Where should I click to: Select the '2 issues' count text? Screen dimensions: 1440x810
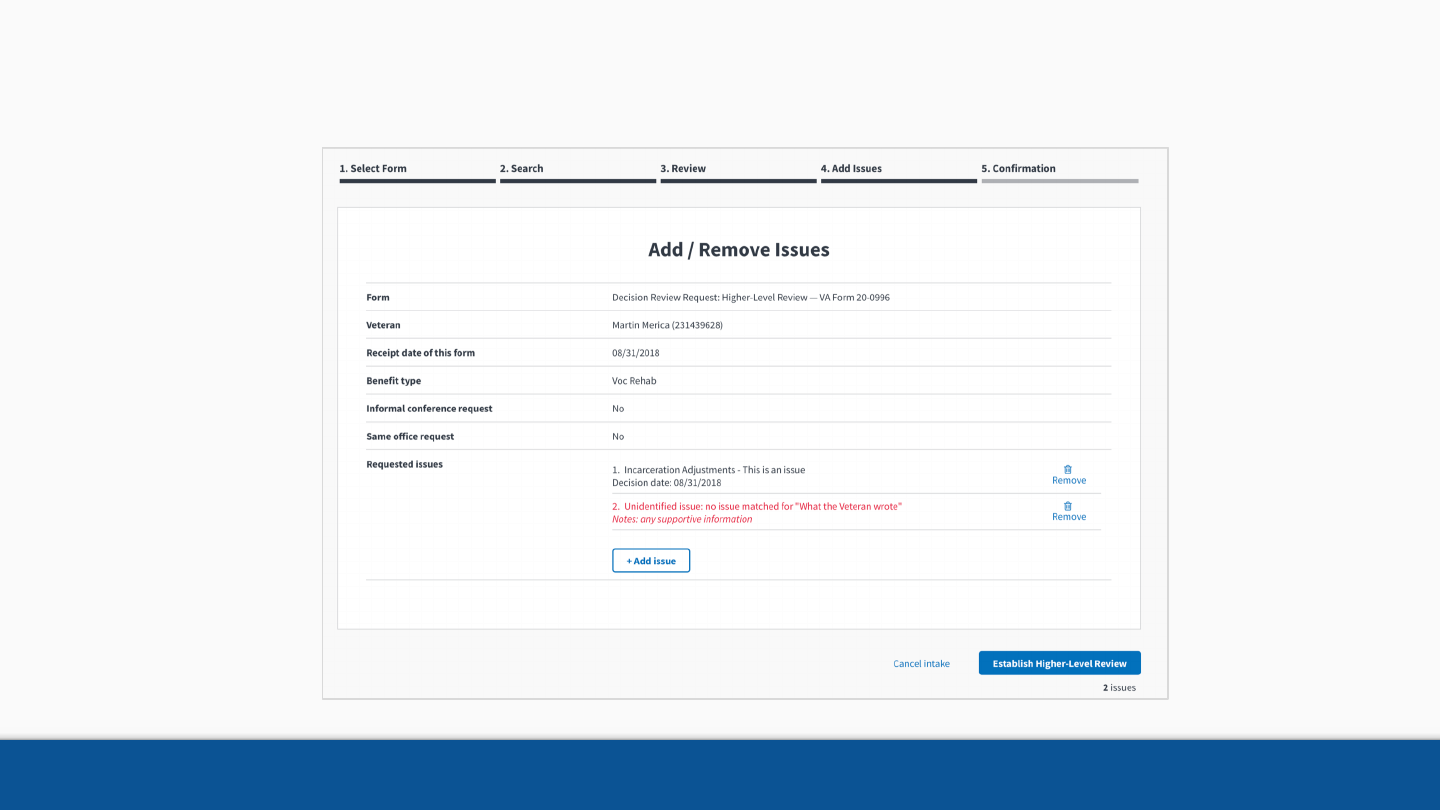[x=1119, y=688]
